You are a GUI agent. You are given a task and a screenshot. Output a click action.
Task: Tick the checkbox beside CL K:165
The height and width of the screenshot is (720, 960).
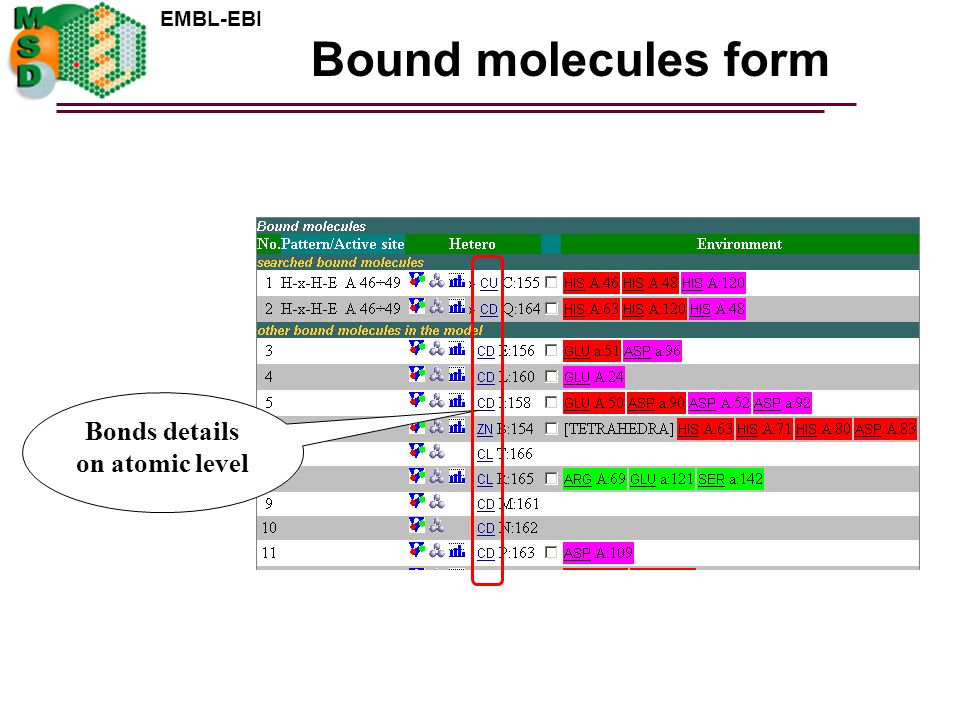tap(551, 478)
